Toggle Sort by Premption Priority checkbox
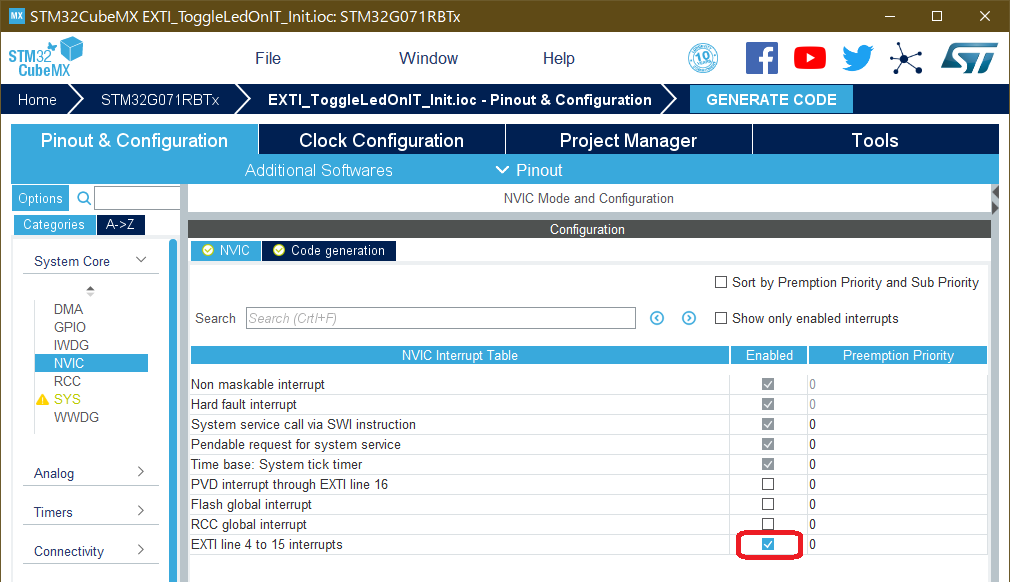 pyautogui.click(x=721, y=282)
